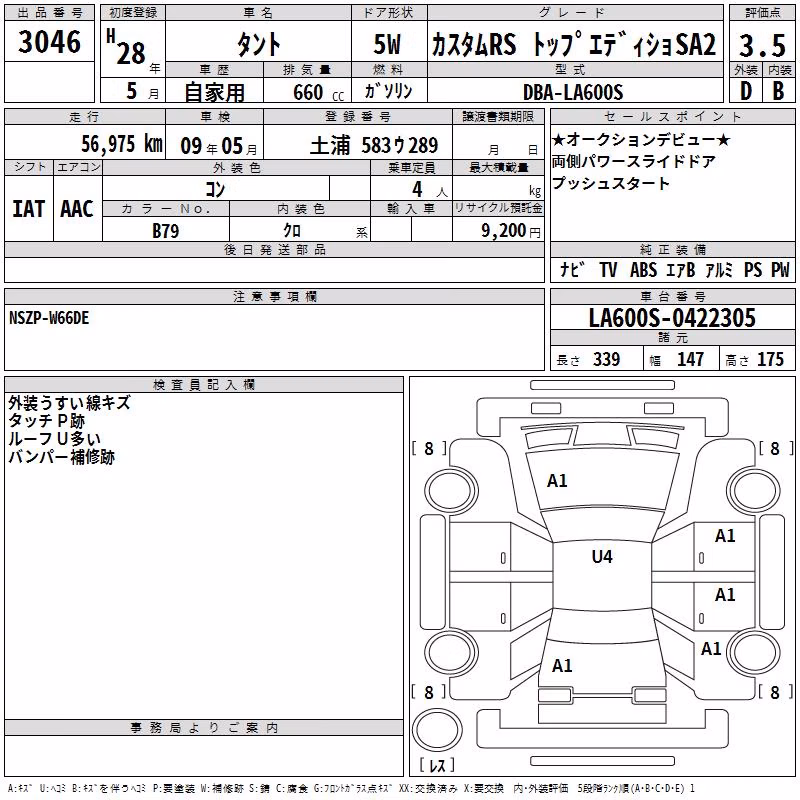Click fuel type ガソリン
800x800 pixels.
388,91
